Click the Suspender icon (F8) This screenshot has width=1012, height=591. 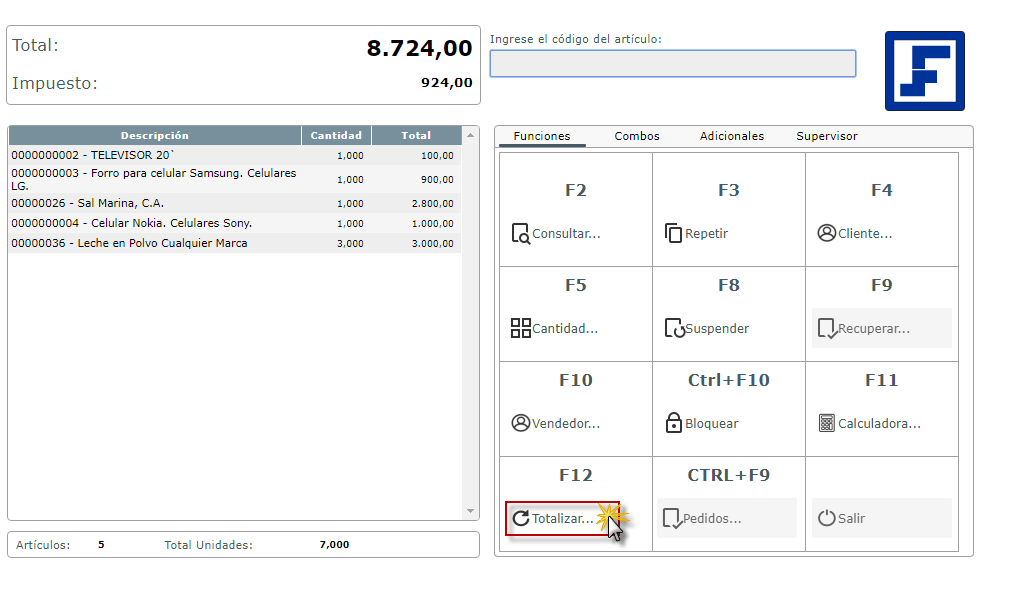673,328
